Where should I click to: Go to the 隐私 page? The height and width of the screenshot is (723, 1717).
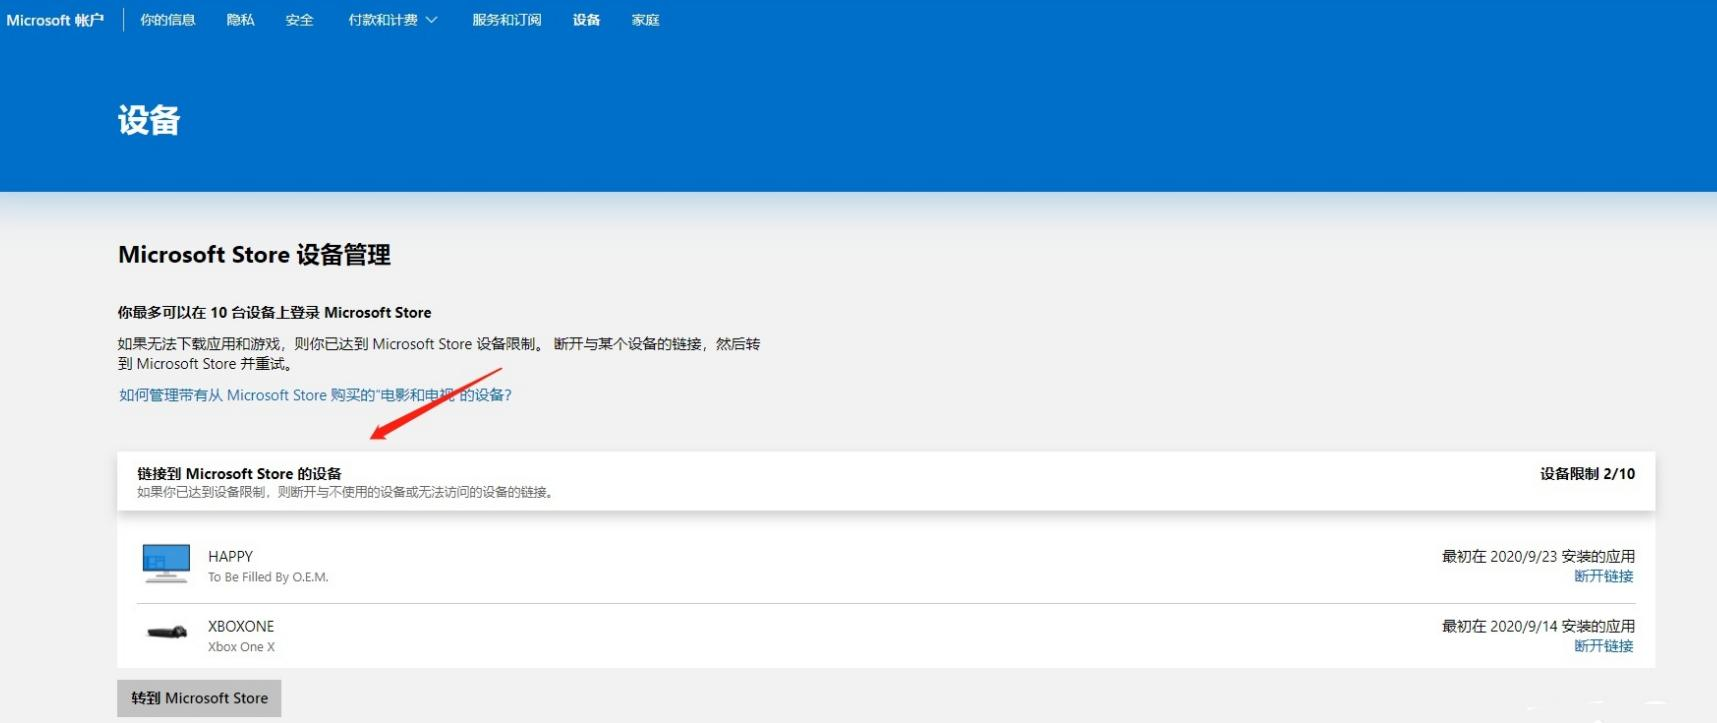240,20
